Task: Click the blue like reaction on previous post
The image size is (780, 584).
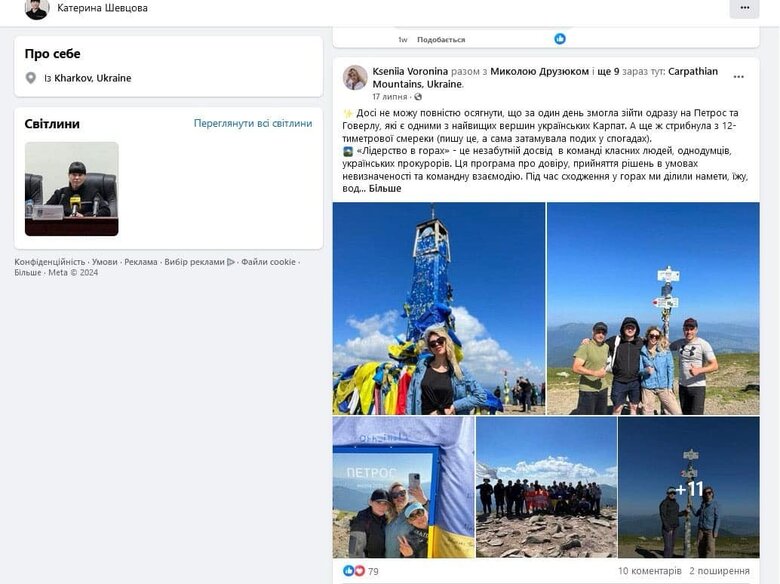Action: pos(560,39)
